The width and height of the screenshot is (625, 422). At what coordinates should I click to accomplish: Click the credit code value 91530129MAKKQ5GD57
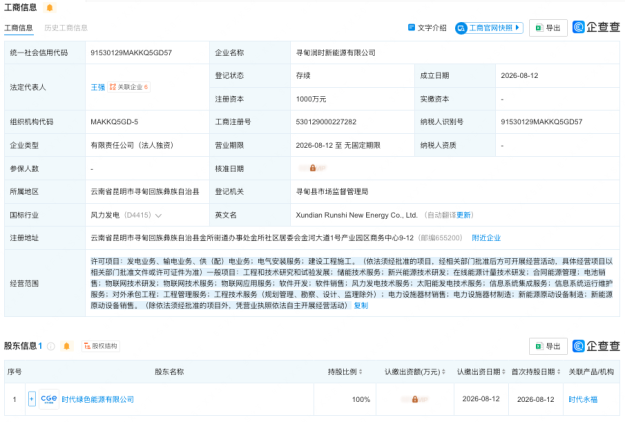coord(131,53)
